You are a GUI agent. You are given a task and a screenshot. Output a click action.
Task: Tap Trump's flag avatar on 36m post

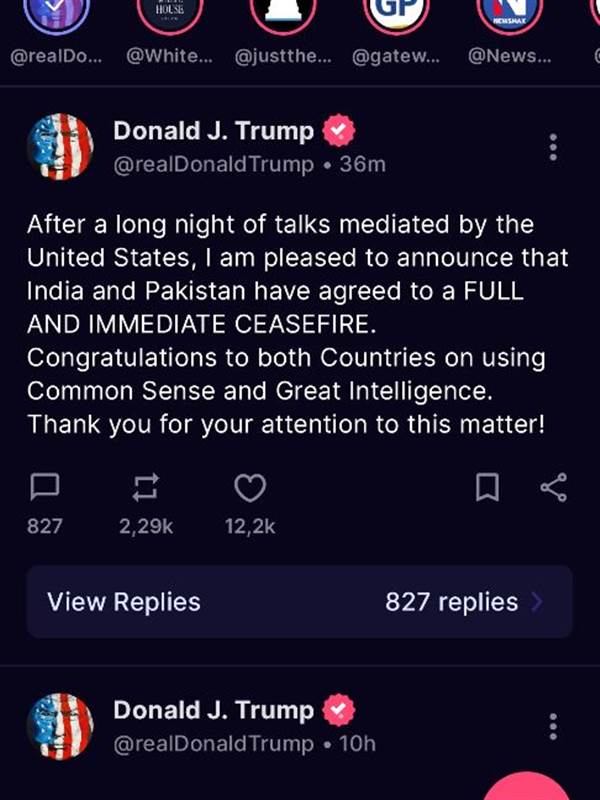[60, 147]
